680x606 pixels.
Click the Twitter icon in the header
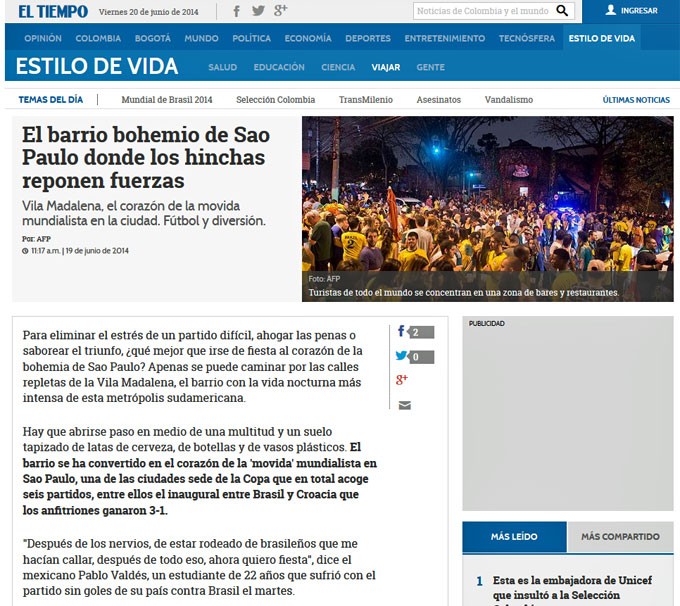point(258,11)
